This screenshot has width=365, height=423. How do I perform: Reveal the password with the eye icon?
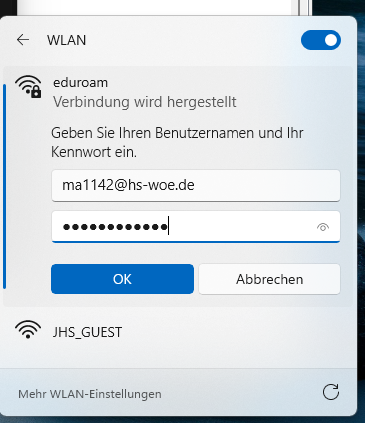click(323, 227)
